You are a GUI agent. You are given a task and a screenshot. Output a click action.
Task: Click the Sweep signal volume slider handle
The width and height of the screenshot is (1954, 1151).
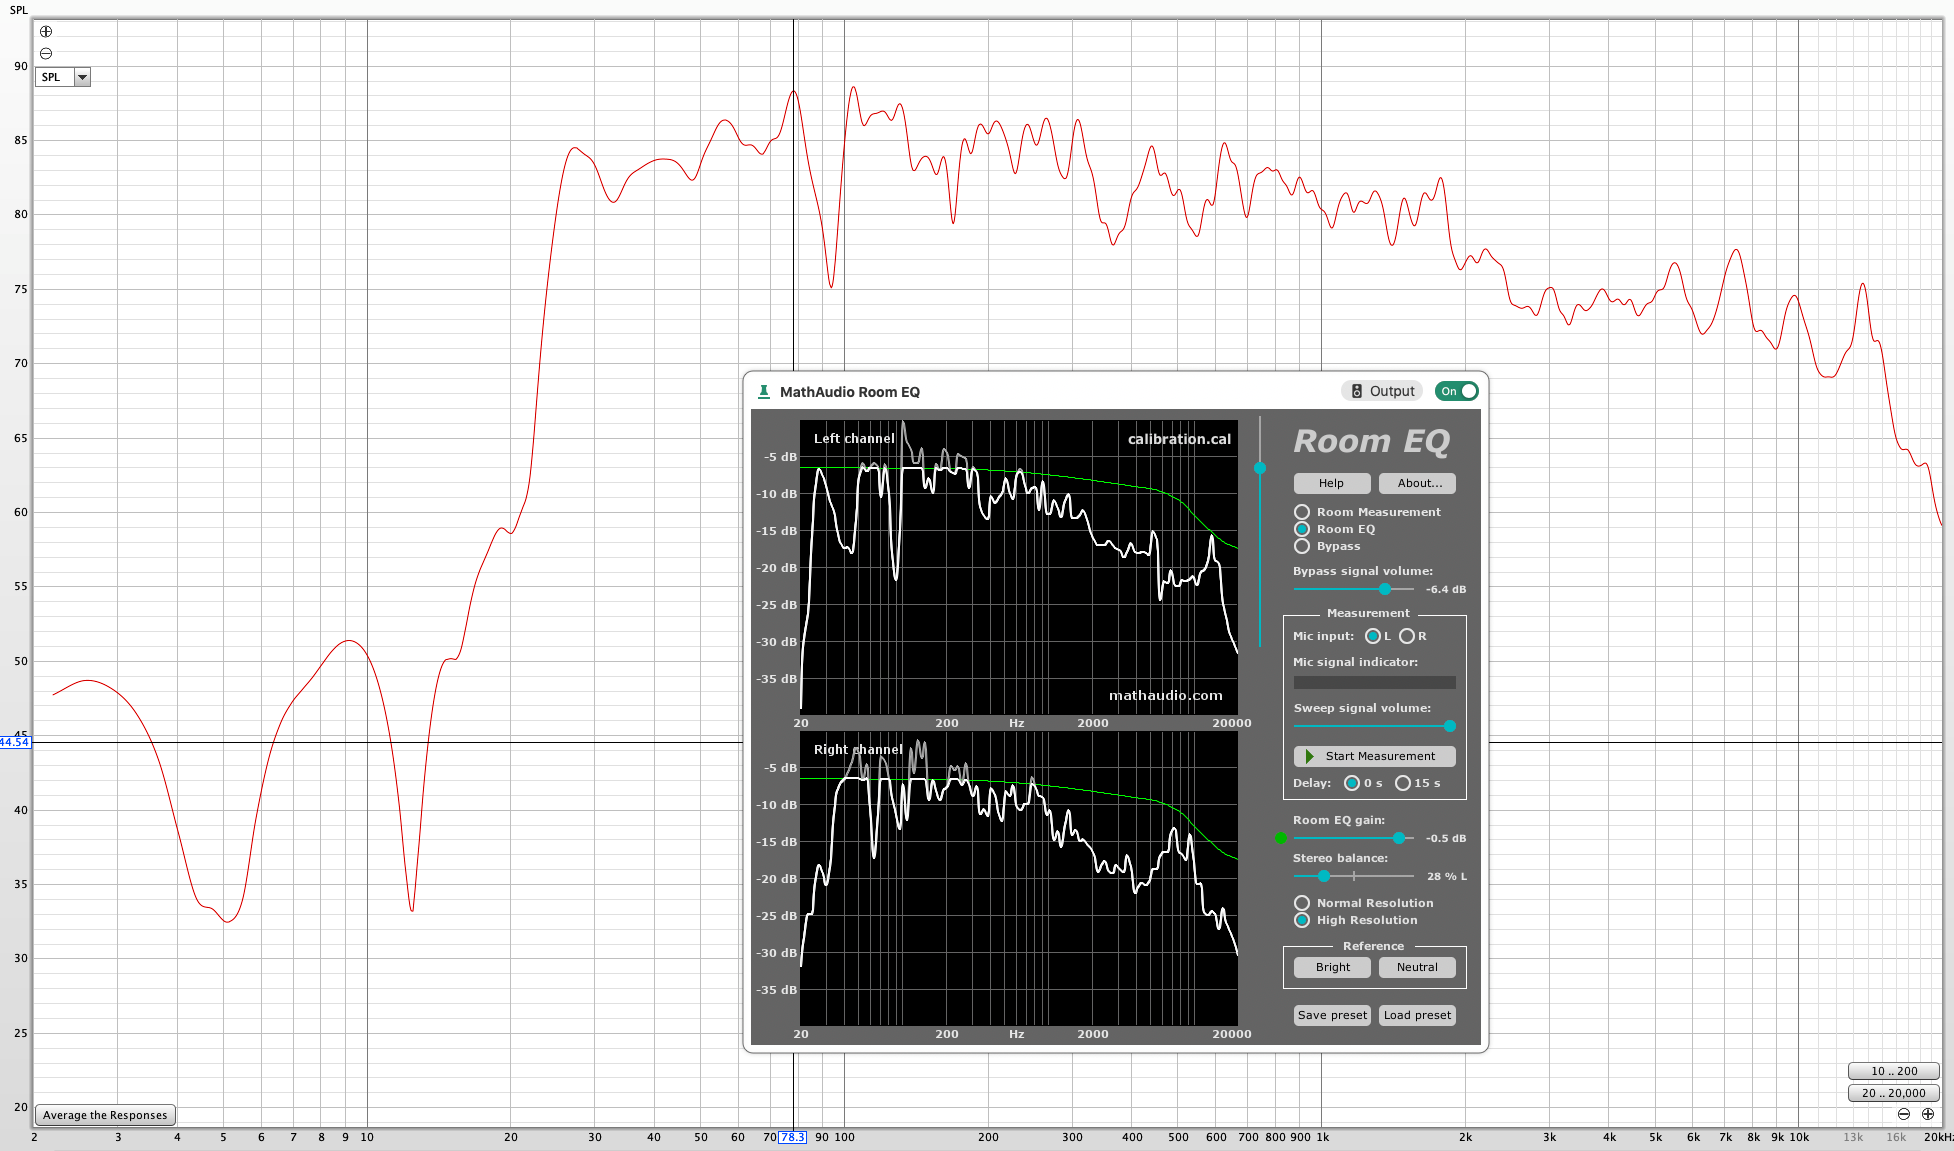click(x=1450, y=726)
